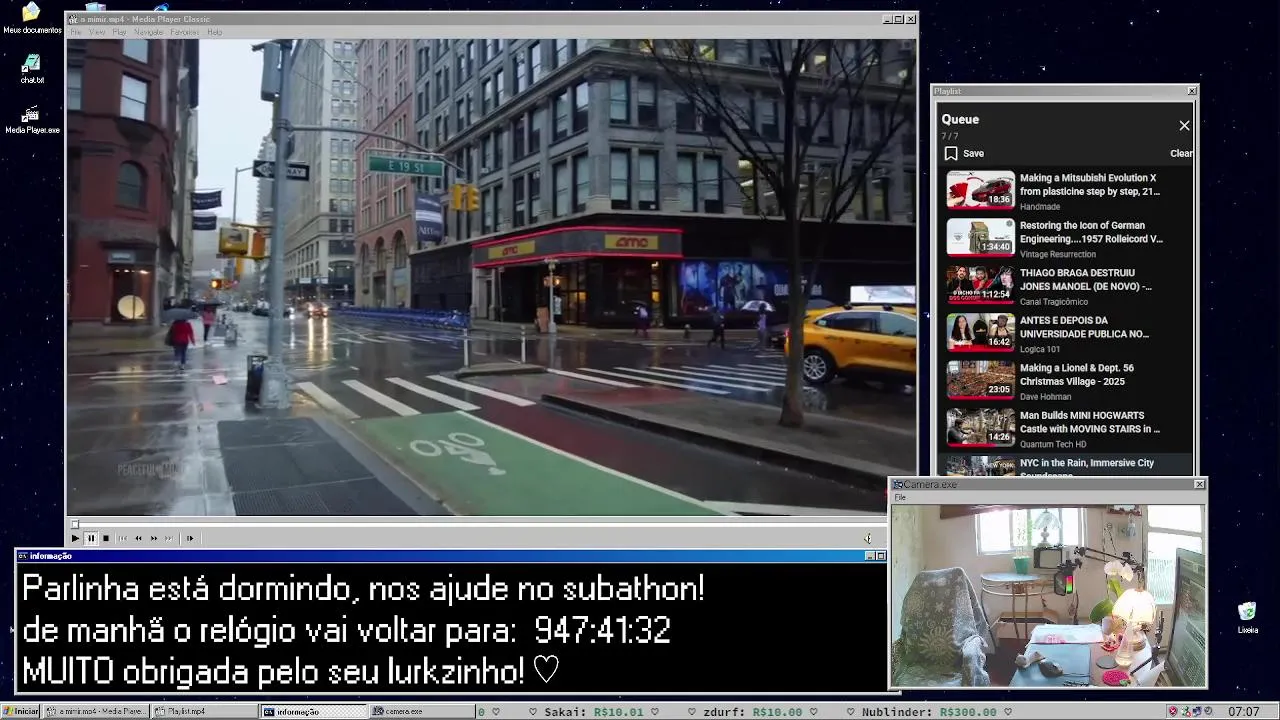
Task: Switch to the camera.exe taskbar button
Action: click(423, 711)
